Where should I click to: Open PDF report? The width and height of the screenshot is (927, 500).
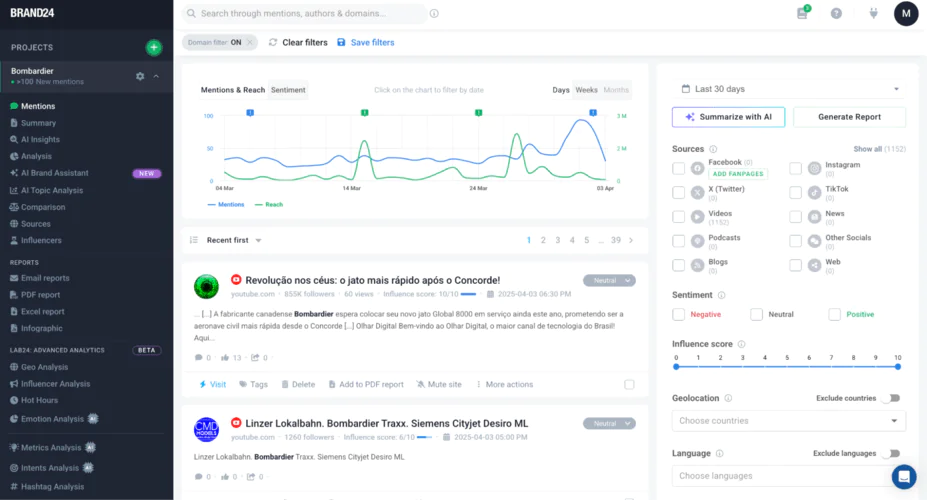40,295
